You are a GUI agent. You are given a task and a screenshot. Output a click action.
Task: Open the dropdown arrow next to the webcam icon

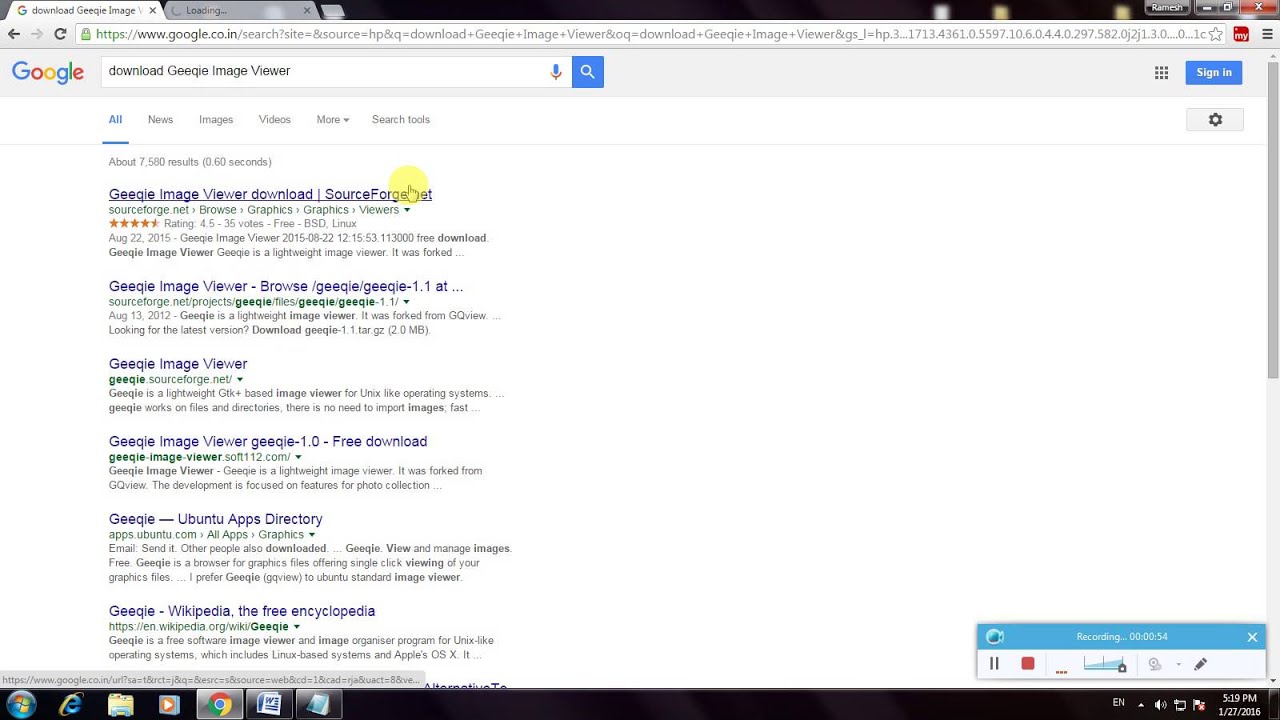pyautogui.click(x=1178, y=664)
